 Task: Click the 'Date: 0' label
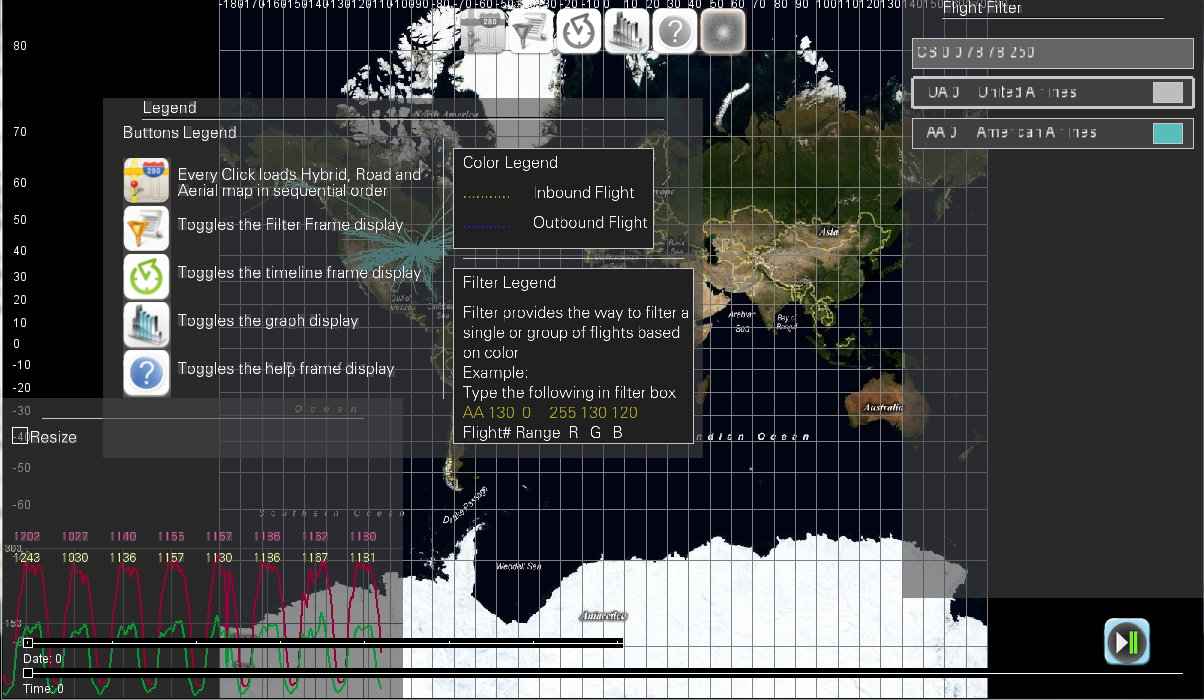(42, 659)
